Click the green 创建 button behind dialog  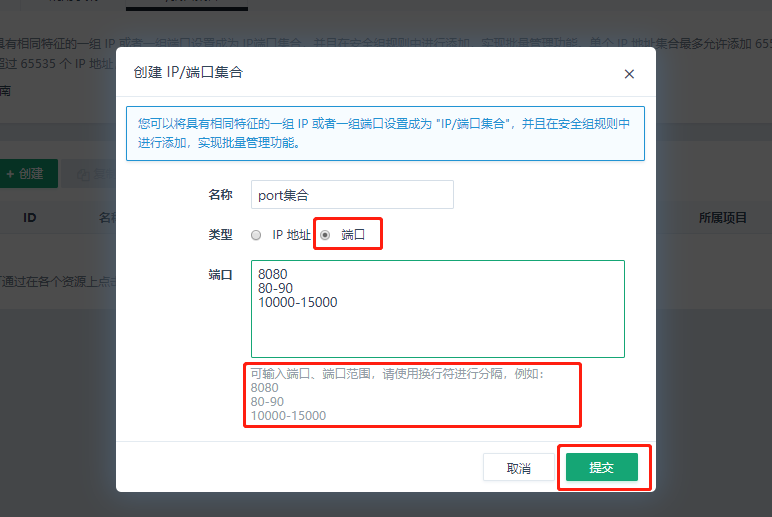[x=27, y=174]
